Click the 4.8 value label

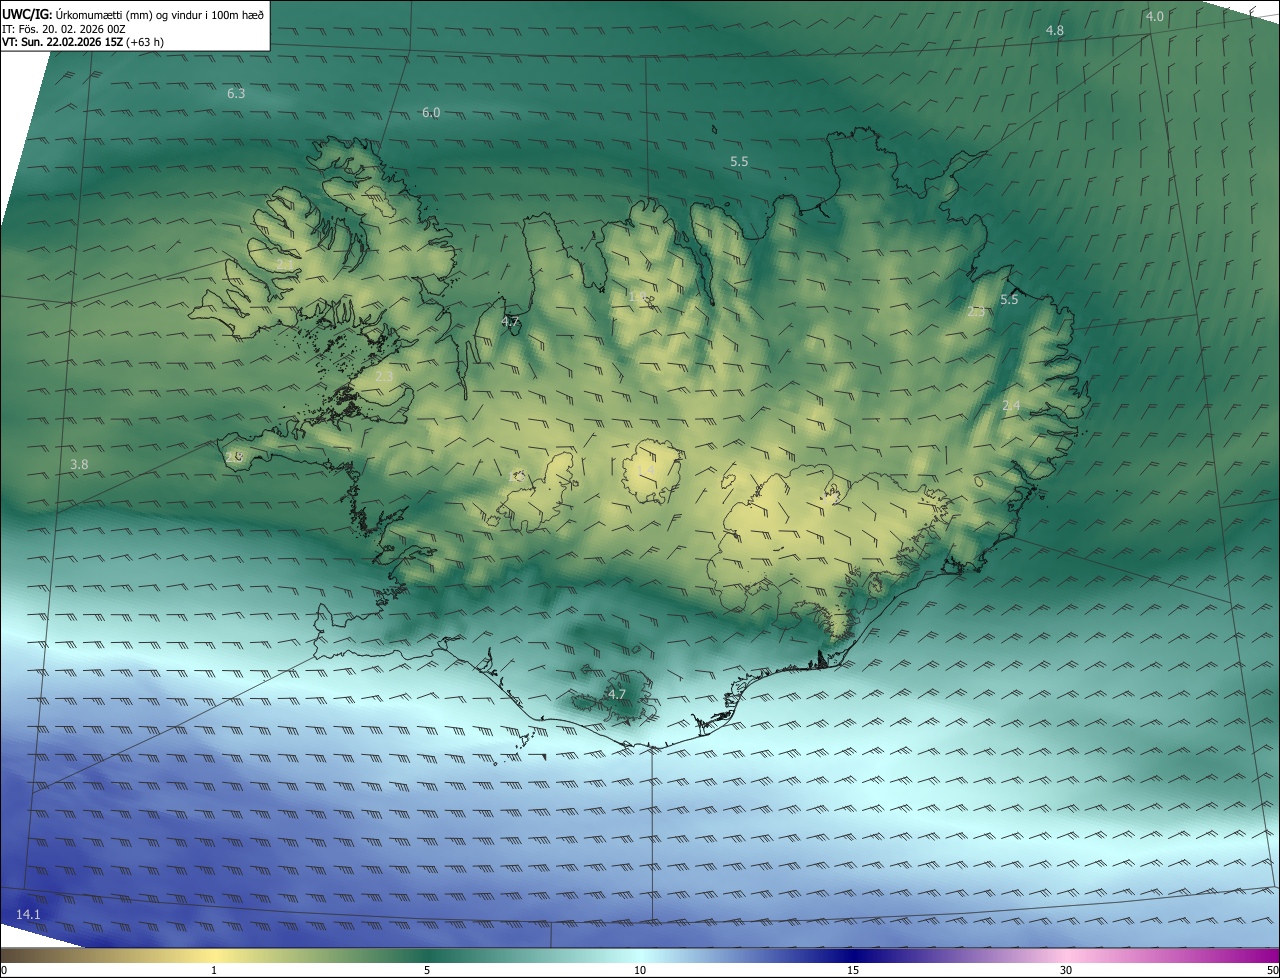click(x=1054, y=31)
